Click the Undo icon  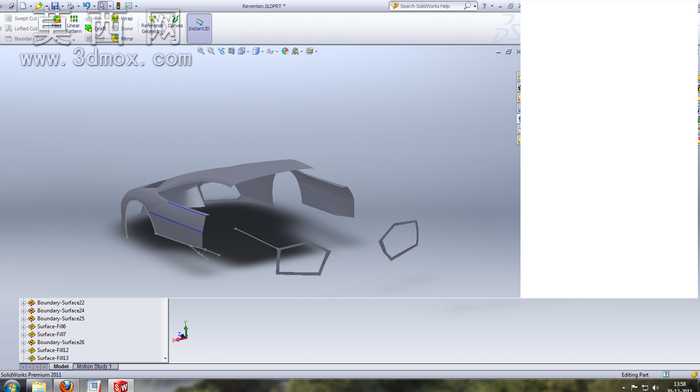pyautogui.click(x=86, y=6)
